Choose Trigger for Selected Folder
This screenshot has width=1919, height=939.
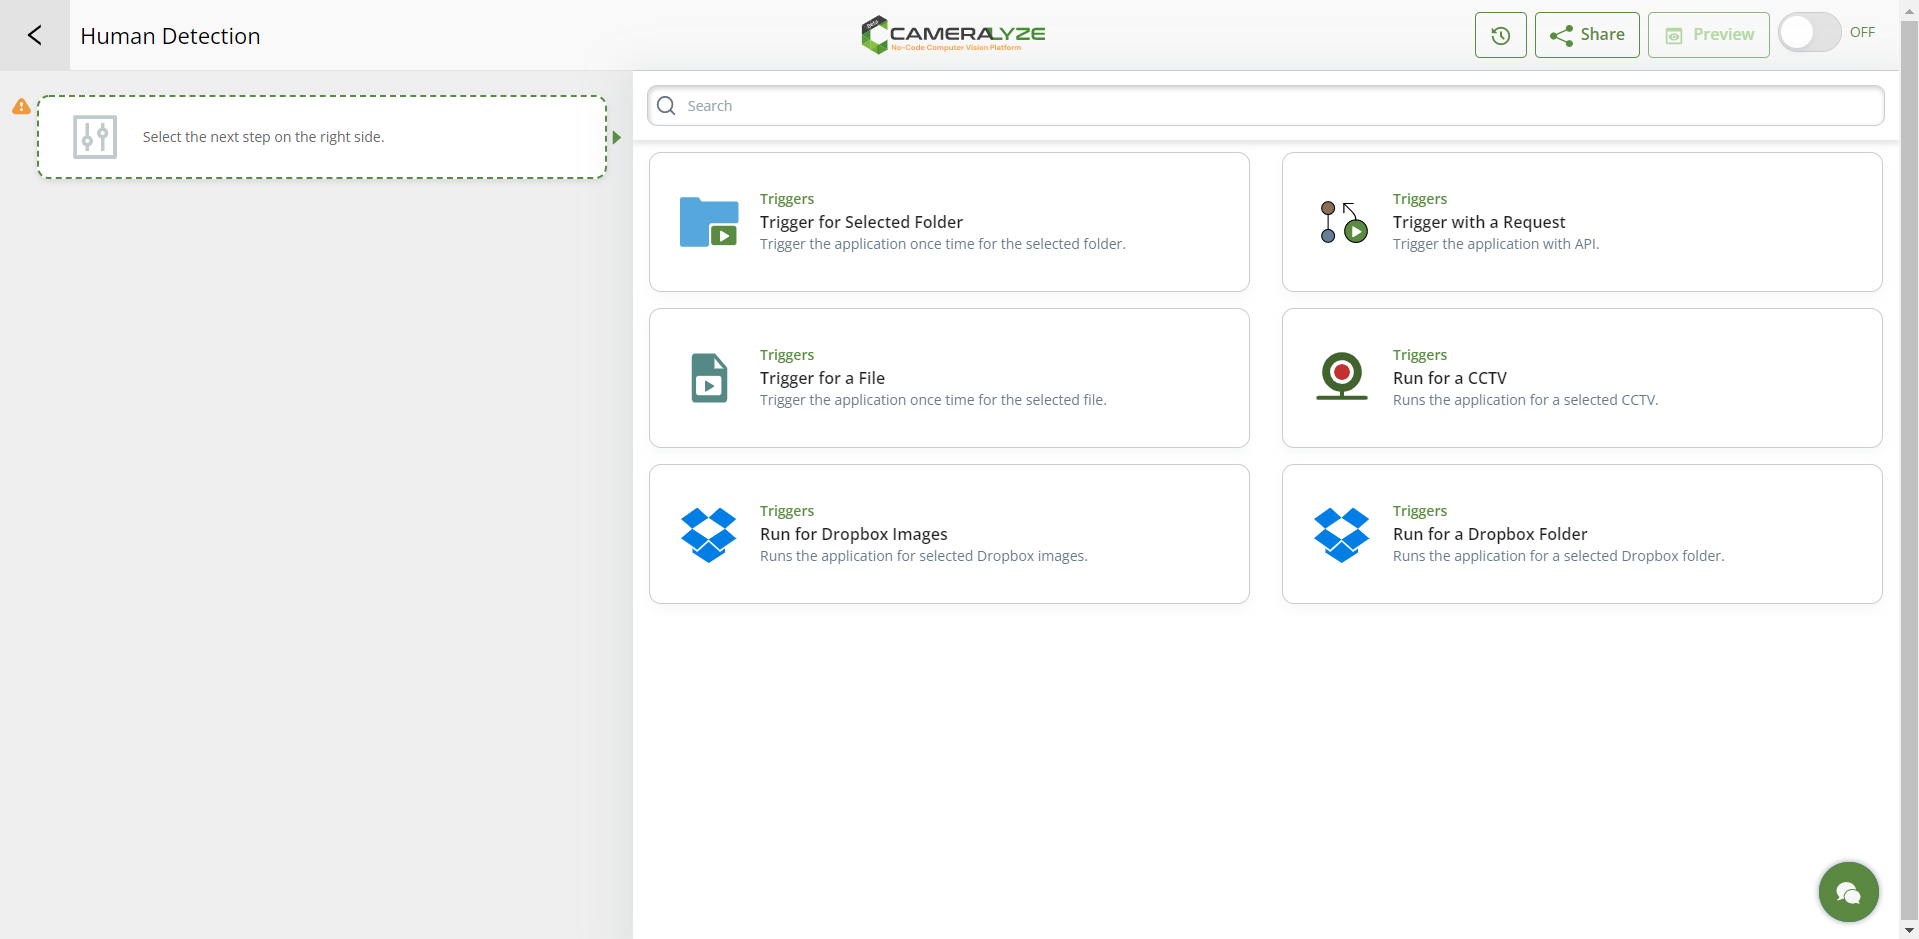pos(949,222)
